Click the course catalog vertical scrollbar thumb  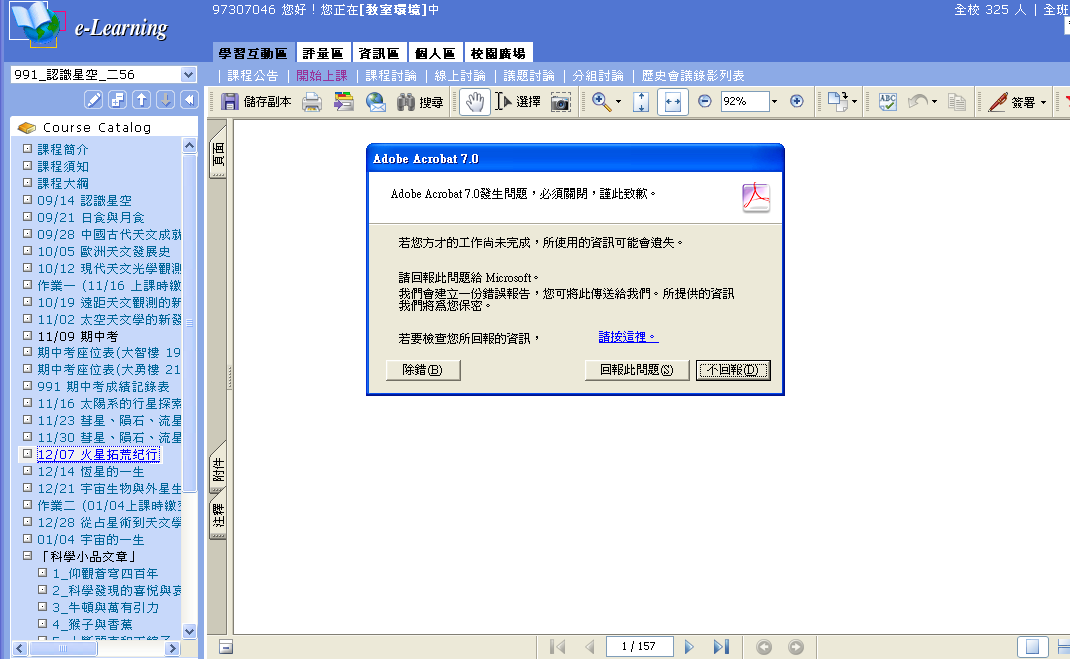pos(190,321)
